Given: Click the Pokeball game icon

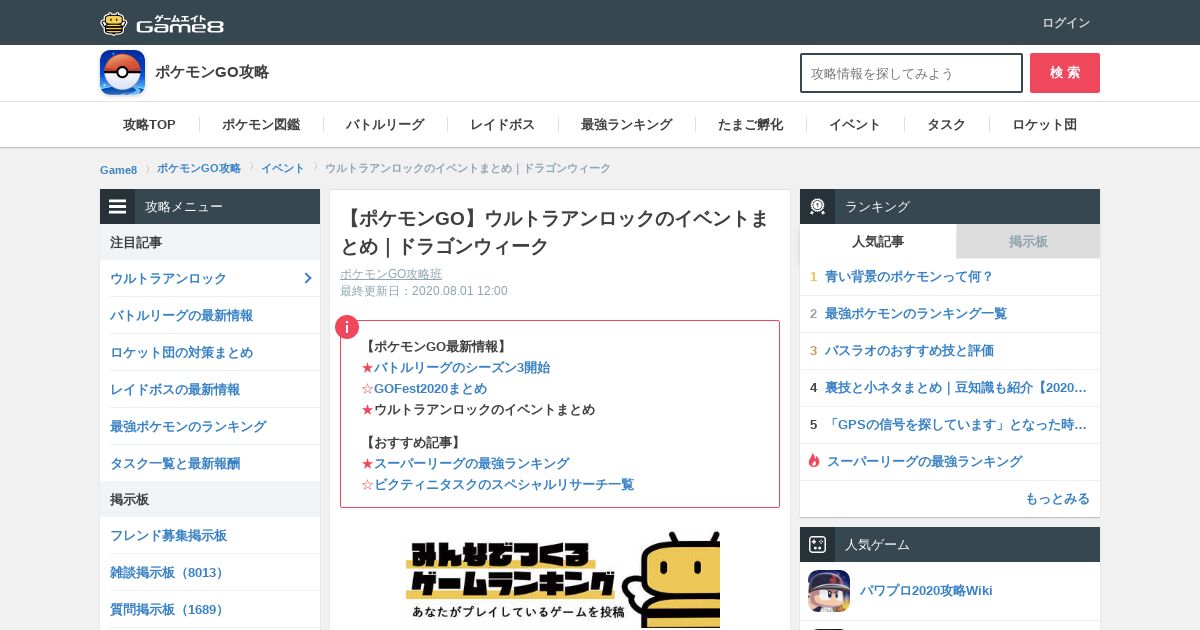Looking at the screenshot, I should click(122, 73).
